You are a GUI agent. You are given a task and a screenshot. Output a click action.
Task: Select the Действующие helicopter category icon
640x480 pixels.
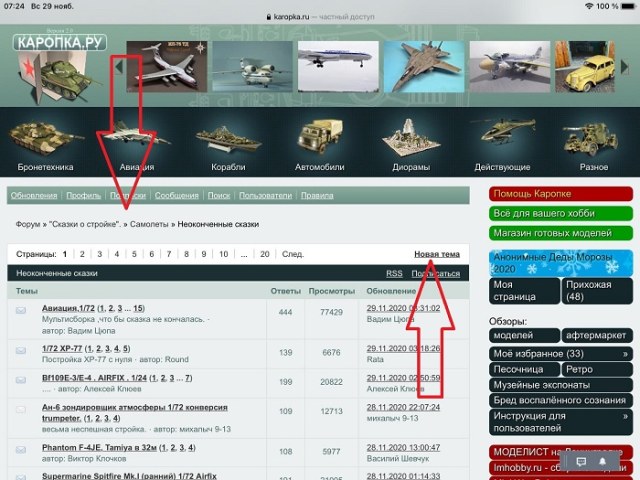(x=502, y=137)
